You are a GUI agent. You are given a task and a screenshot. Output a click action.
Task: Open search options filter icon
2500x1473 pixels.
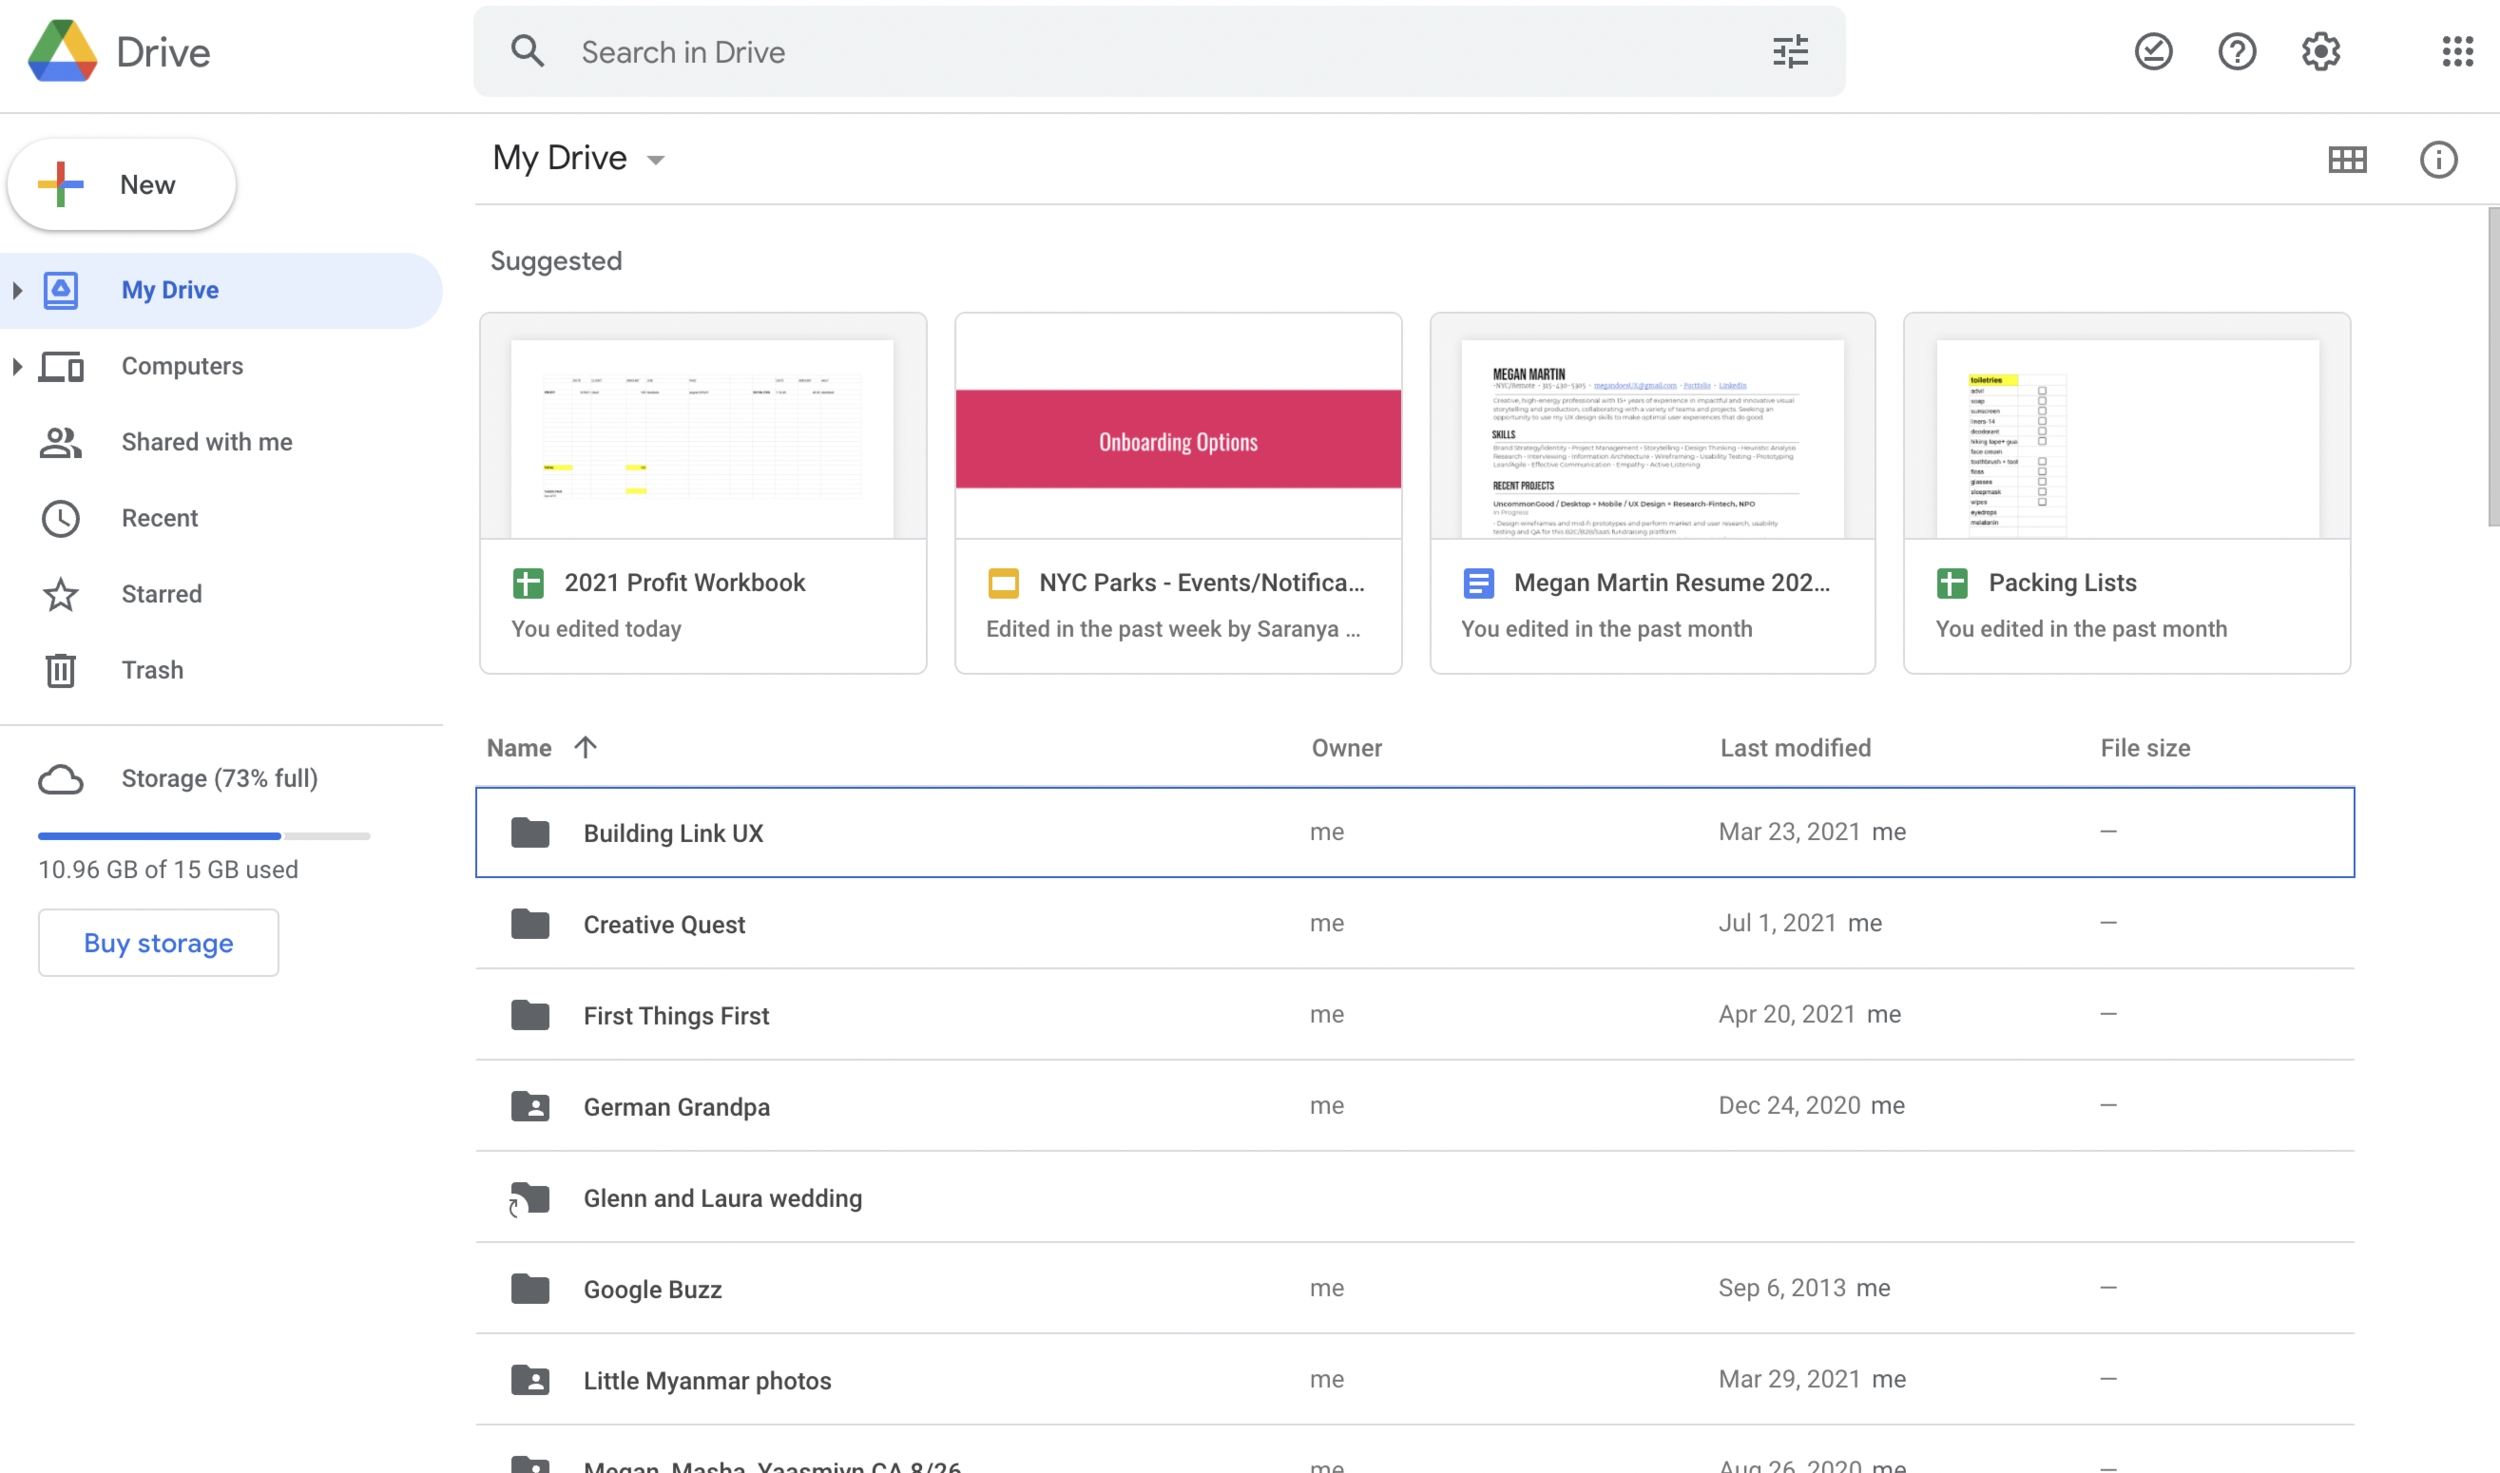coord(1789,51)
